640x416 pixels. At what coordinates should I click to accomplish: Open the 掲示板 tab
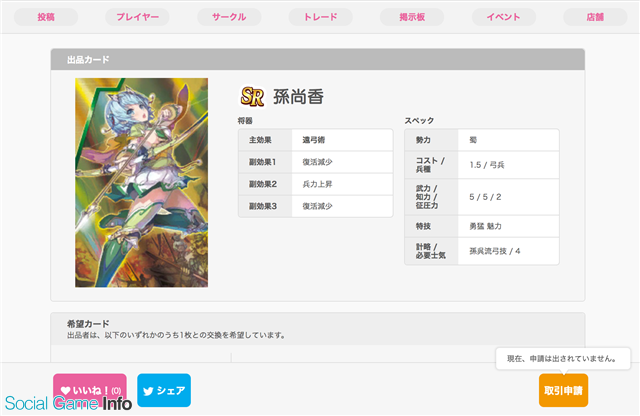coord(412,17)
